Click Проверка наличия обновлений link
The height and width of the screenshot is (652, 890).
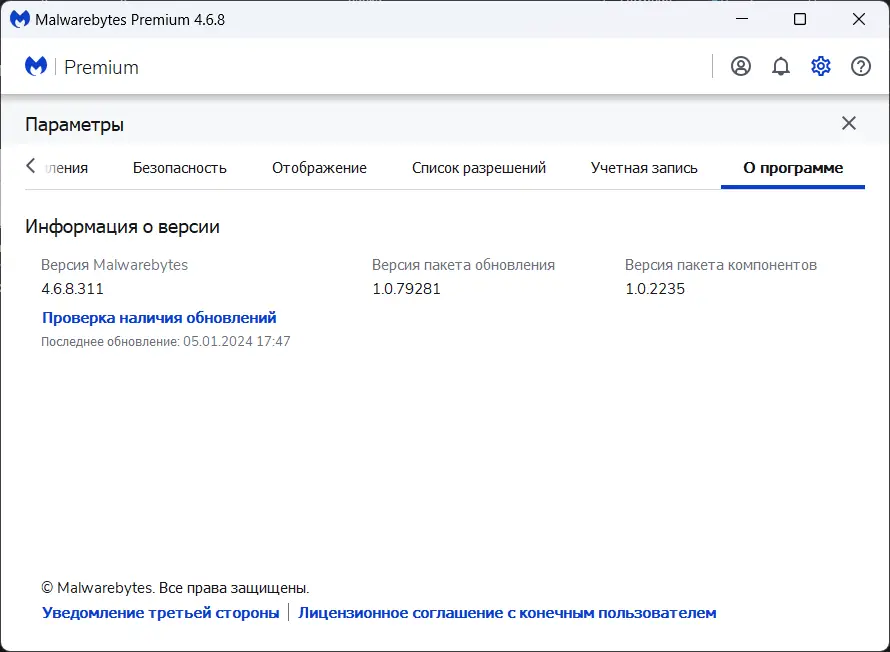pyautogui.click(x=159, y=318)
